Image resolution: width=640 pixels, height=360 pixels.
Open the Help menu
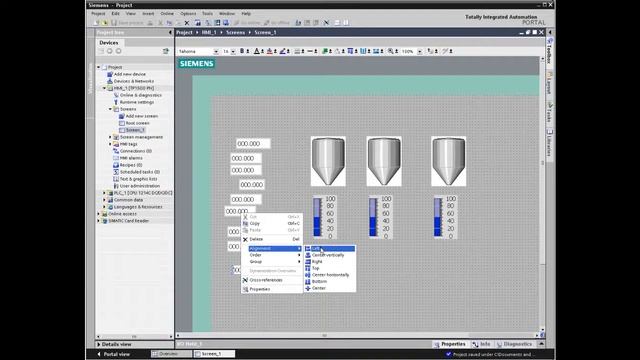coord(246,13)
